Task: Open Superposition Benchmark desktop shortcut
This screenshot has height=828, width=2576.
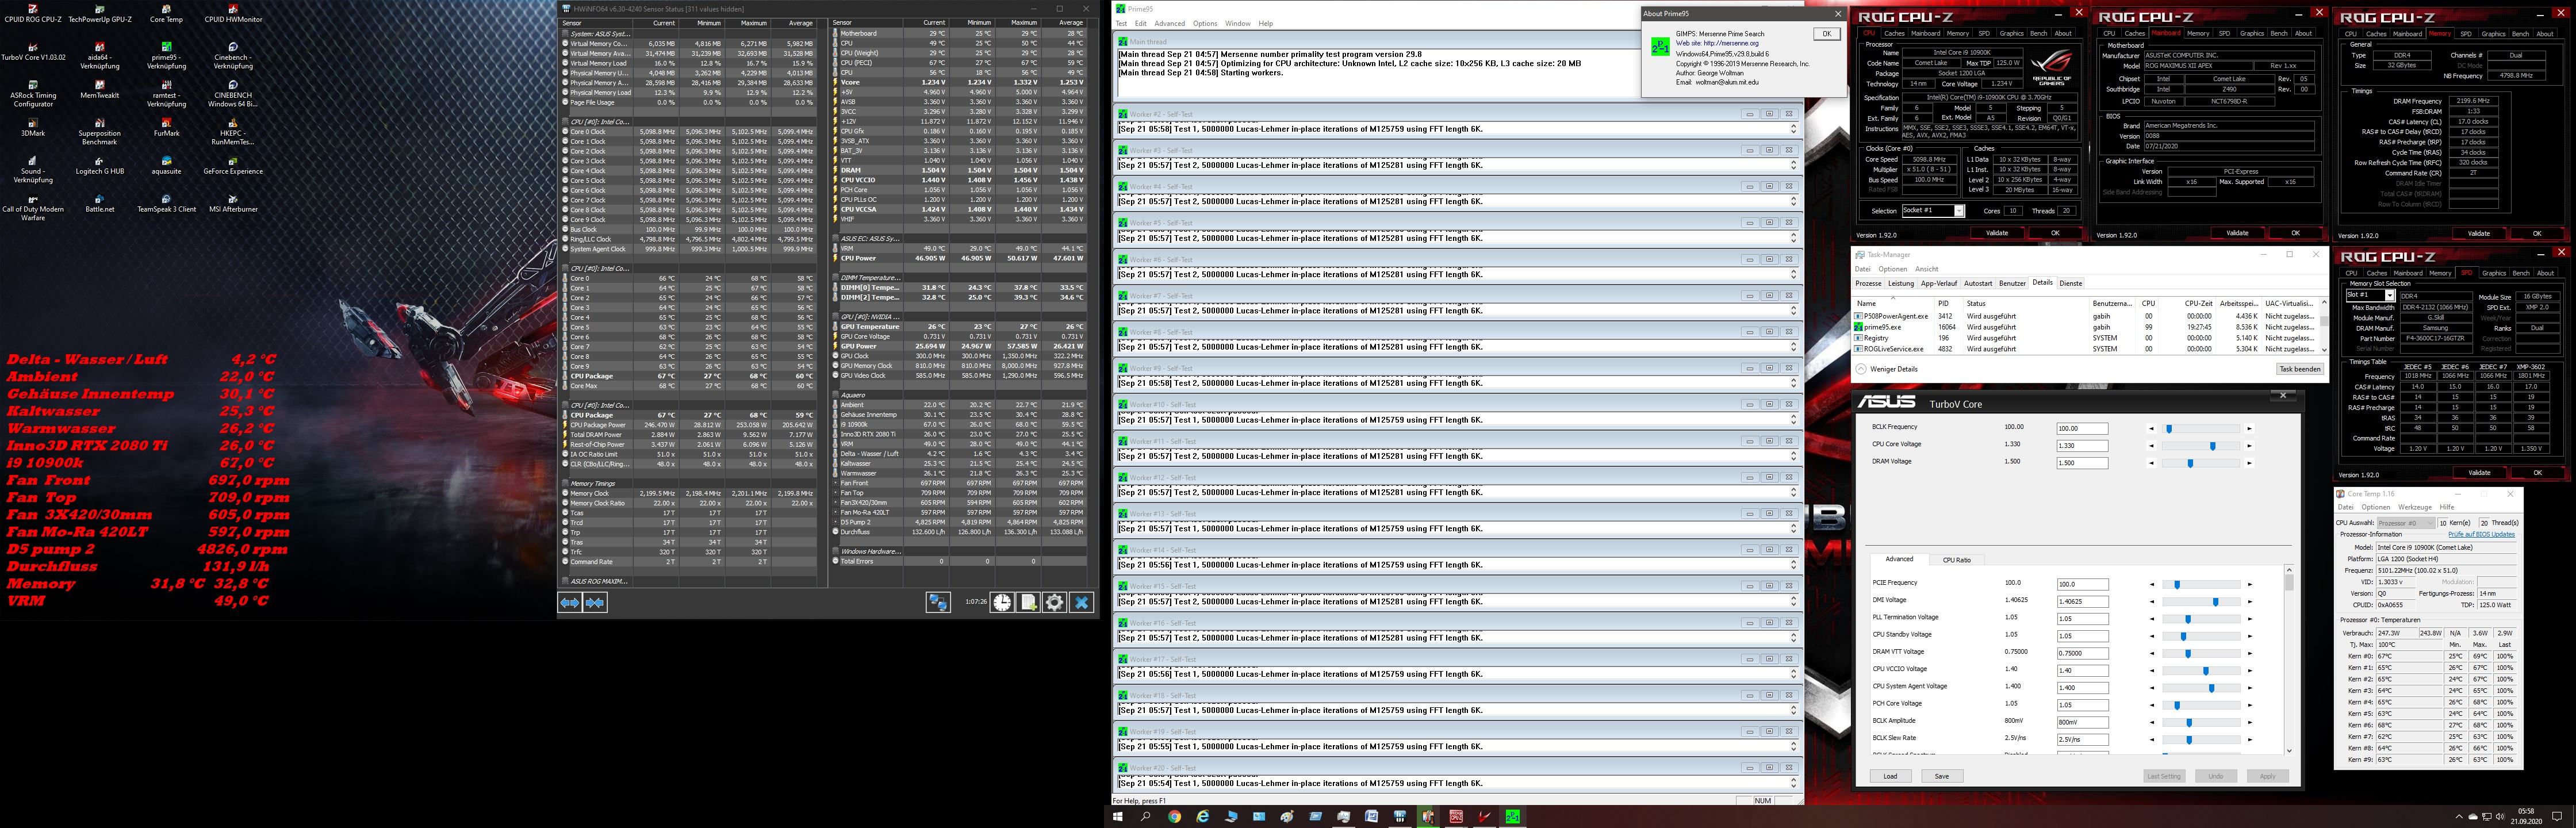Action: pyautogui.click(x=100, y=131)
